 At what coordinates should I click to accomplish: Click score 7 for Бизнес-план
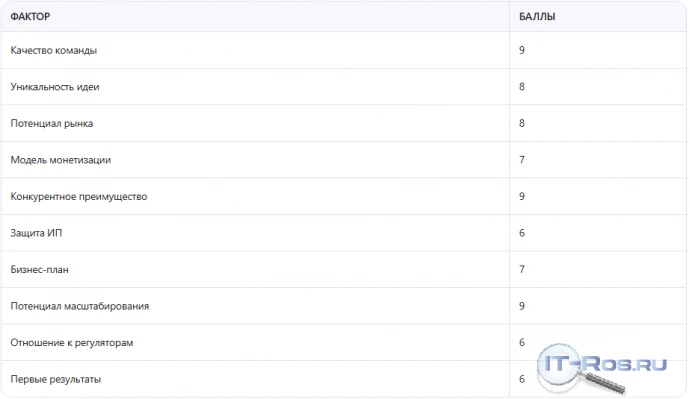pyautogui.click(x=522, y=269)
